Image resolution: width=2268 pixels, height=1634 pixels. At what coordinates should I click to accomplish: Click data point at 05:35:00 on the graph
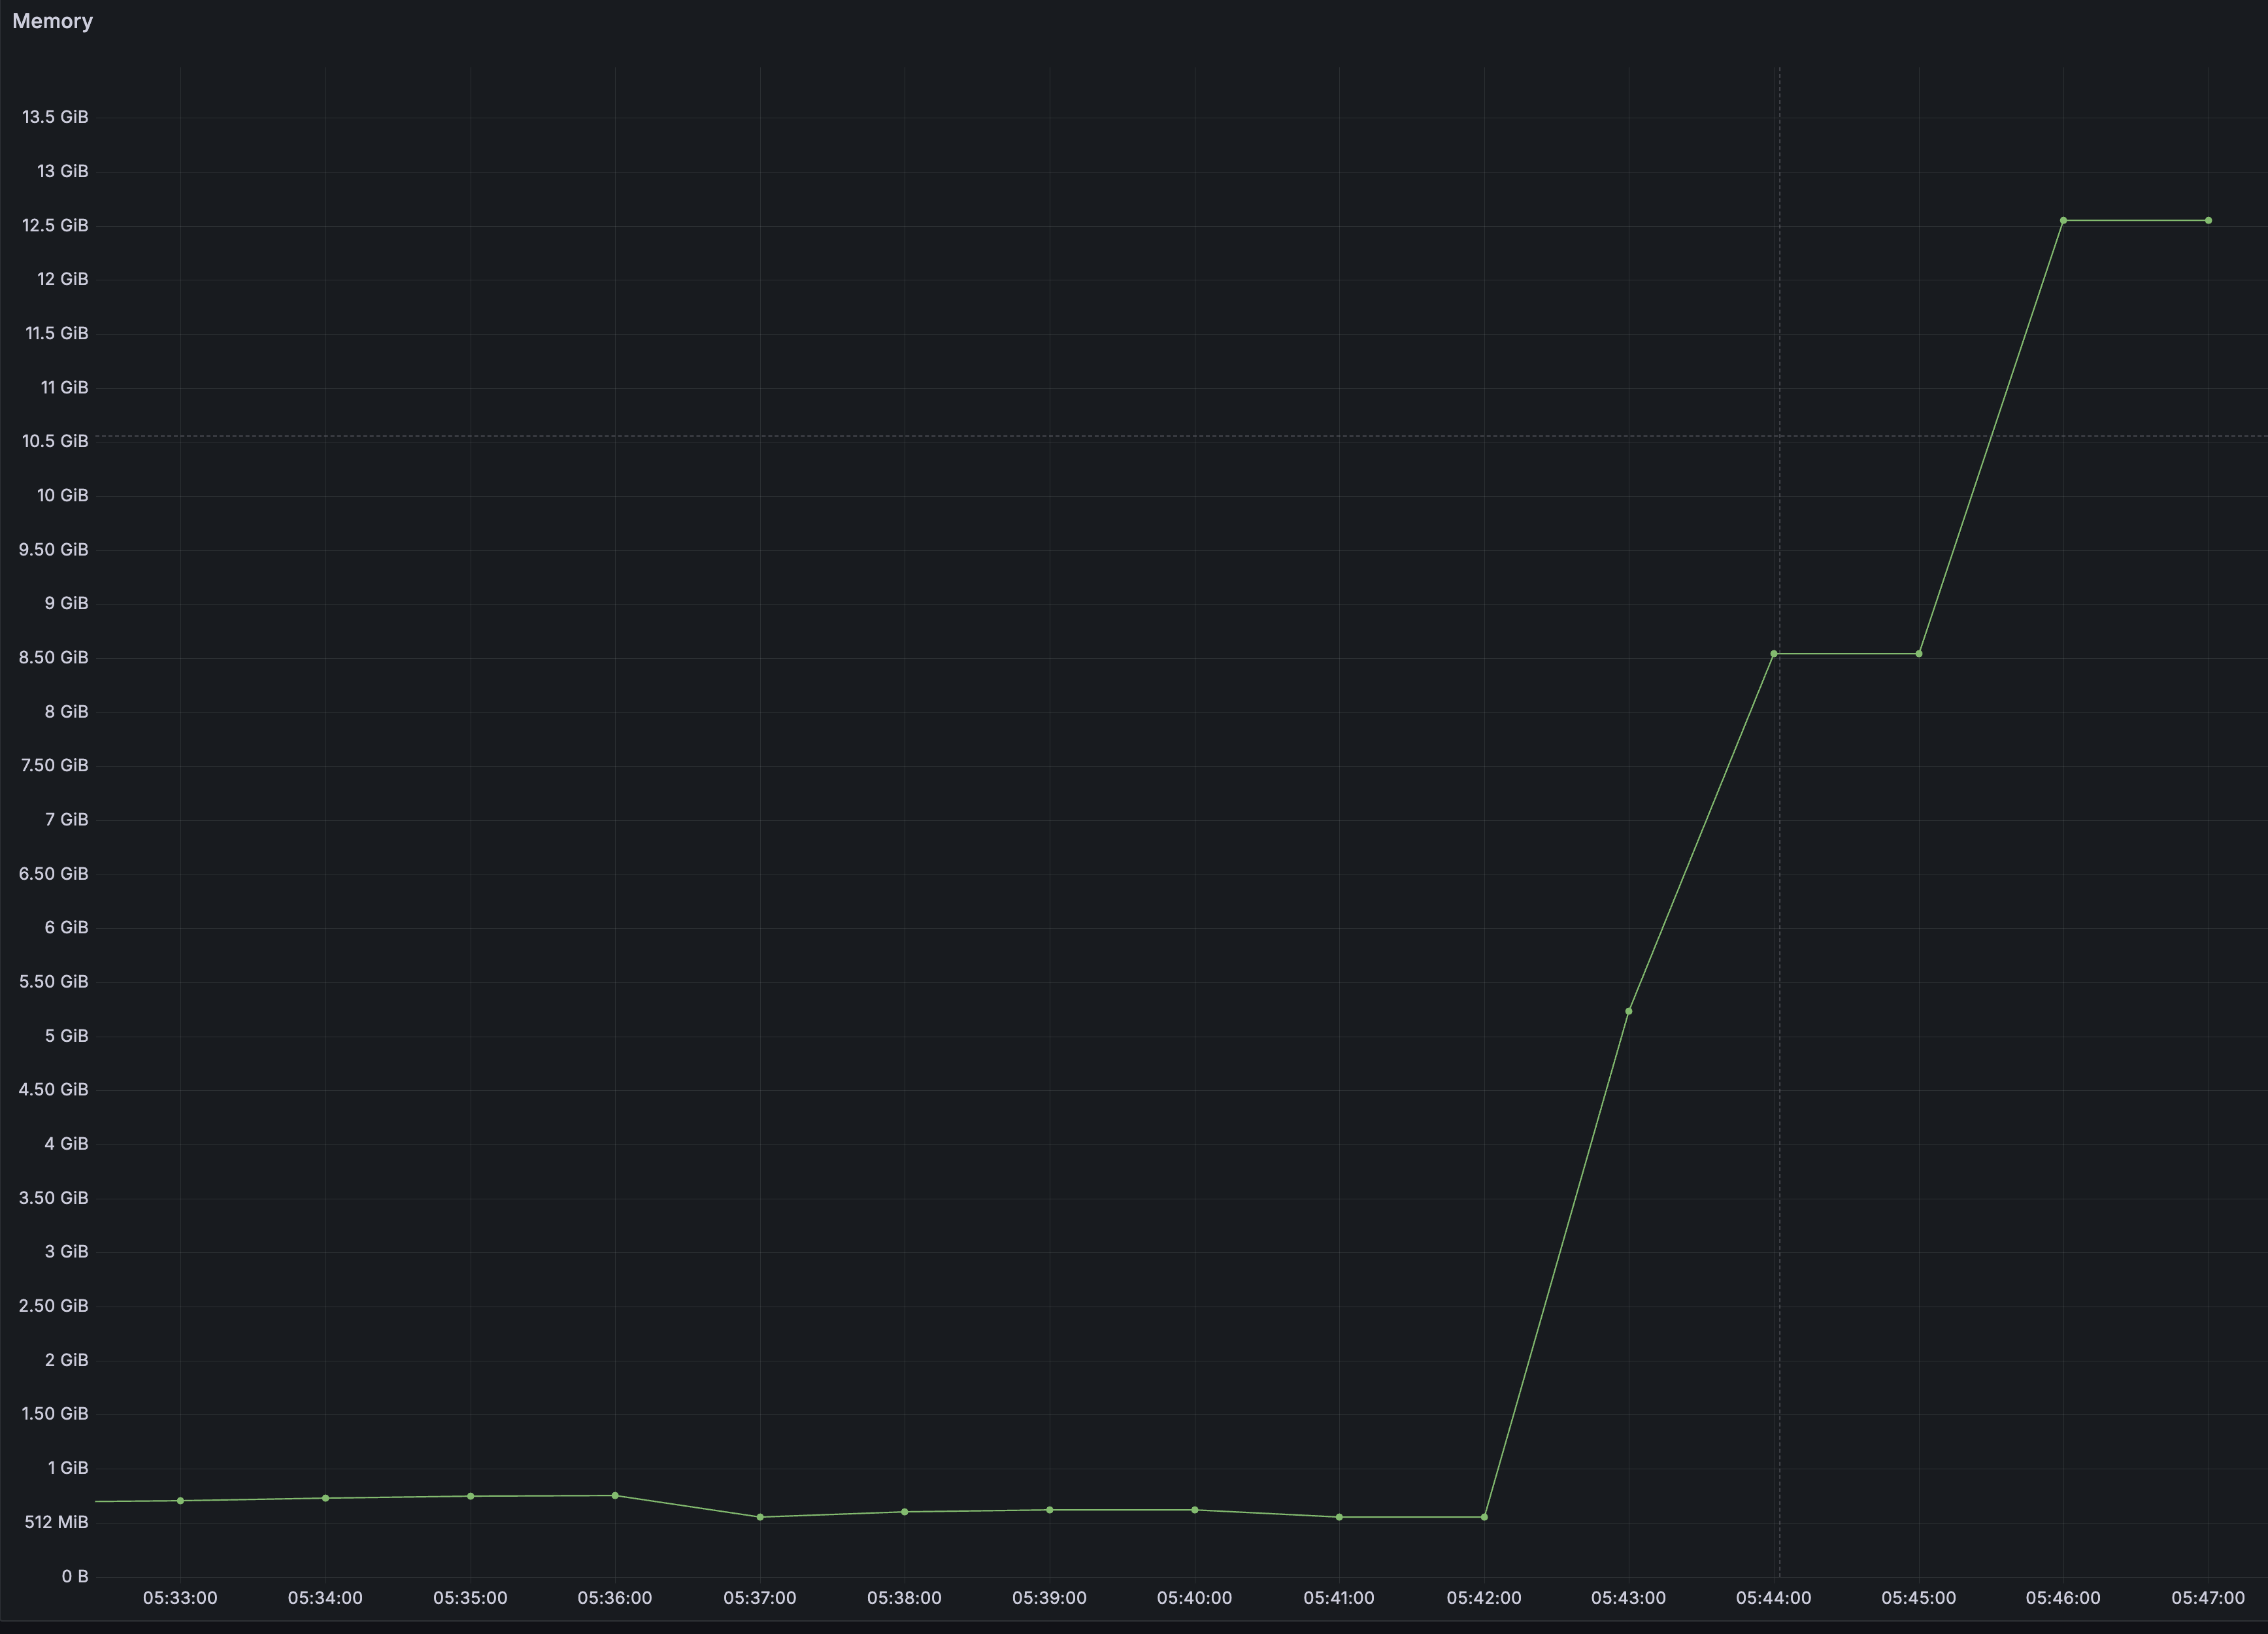[x=470, y=1496]
